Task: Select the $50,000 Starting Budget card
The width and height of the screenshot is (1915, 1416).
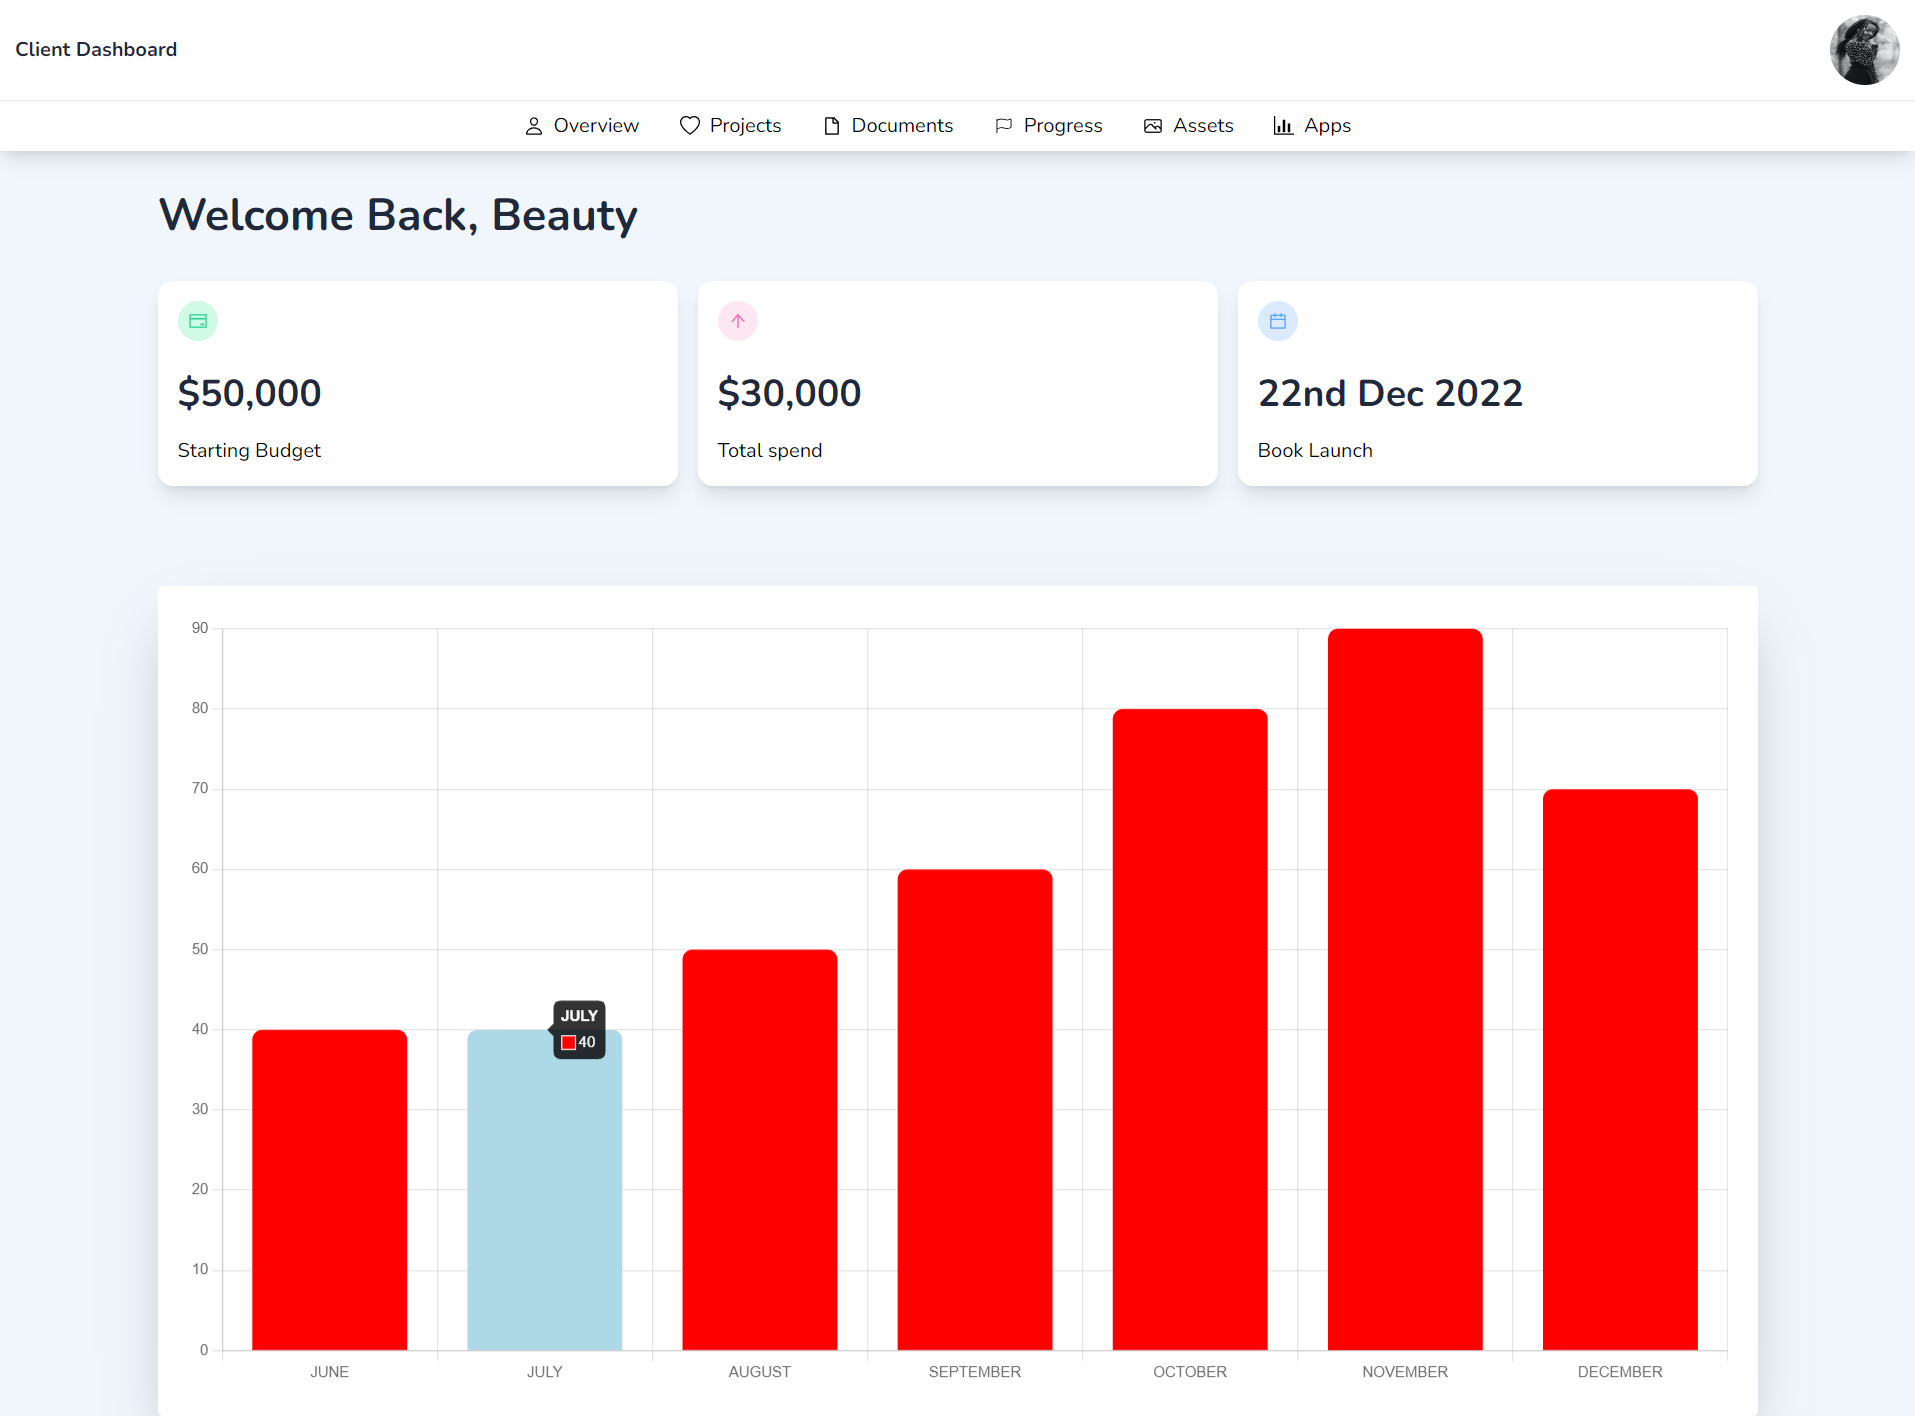Action: pos(418,384)
